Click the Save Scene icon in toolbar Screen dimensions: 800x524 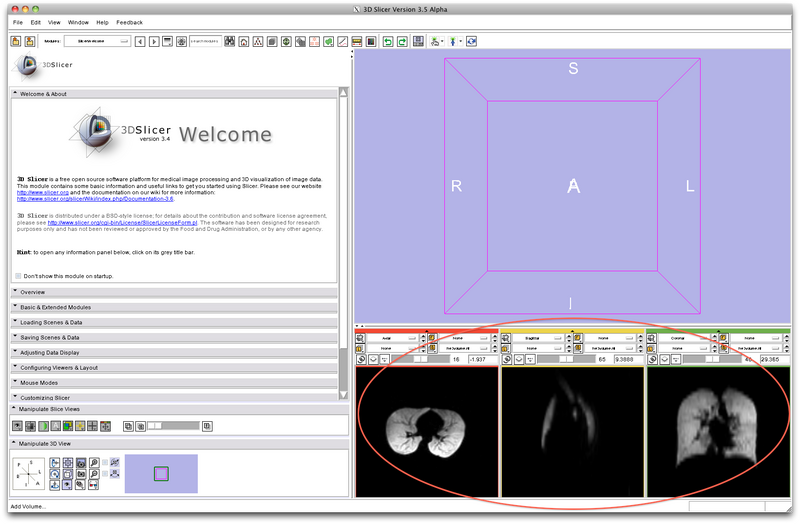coord(30,41)
